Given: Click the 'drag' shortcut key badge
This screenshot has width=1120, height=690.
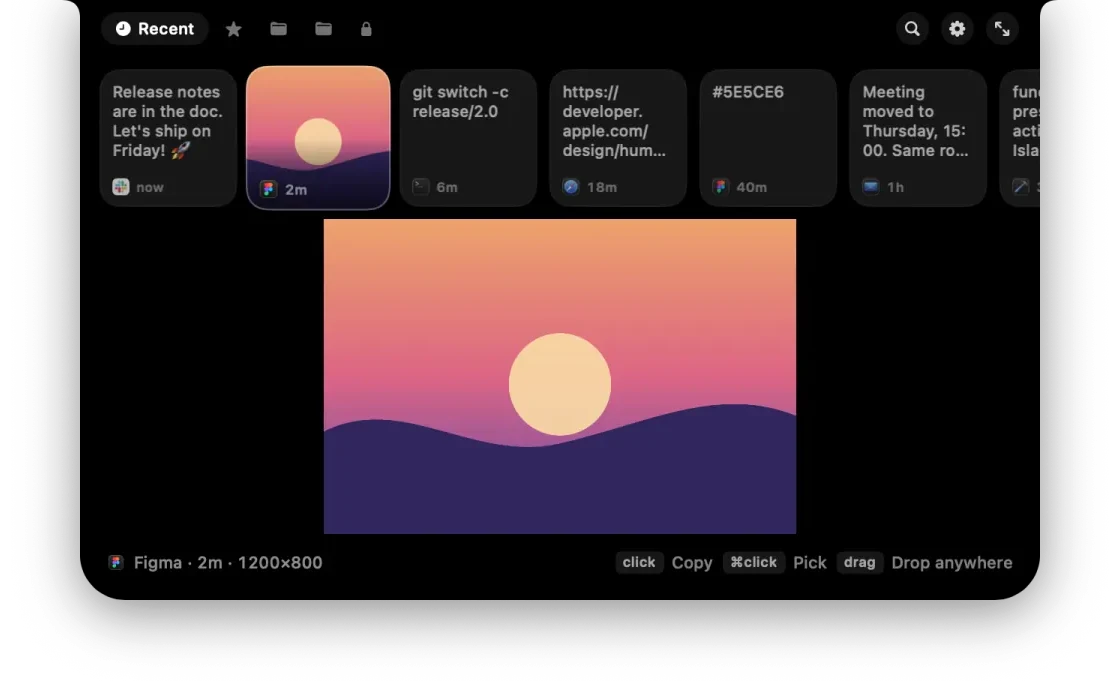Looking at the screenshot, I should 860,562.
